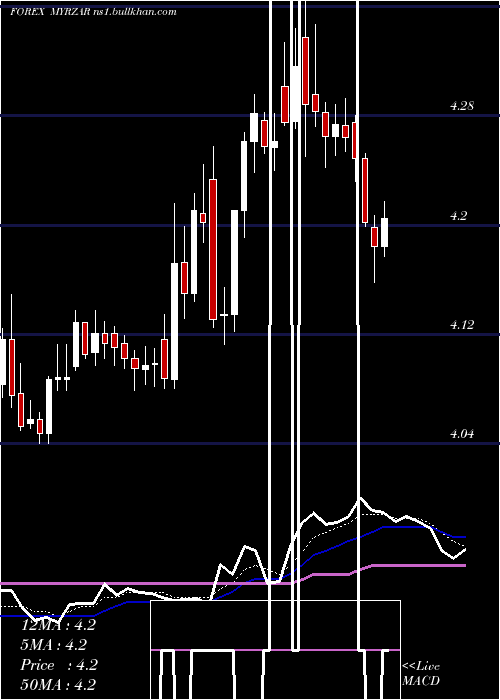Click the 4.28 price axis label
The width and height of the screenshot is (500, 700).
pos(461,106)
